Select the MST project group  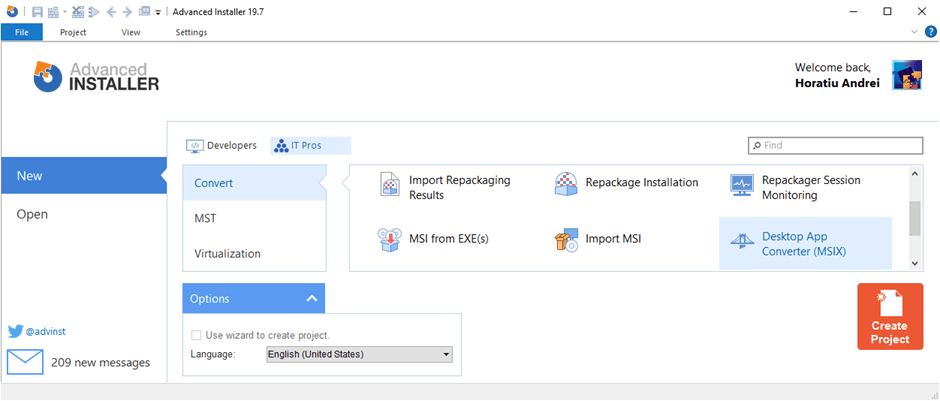[255, 218]
